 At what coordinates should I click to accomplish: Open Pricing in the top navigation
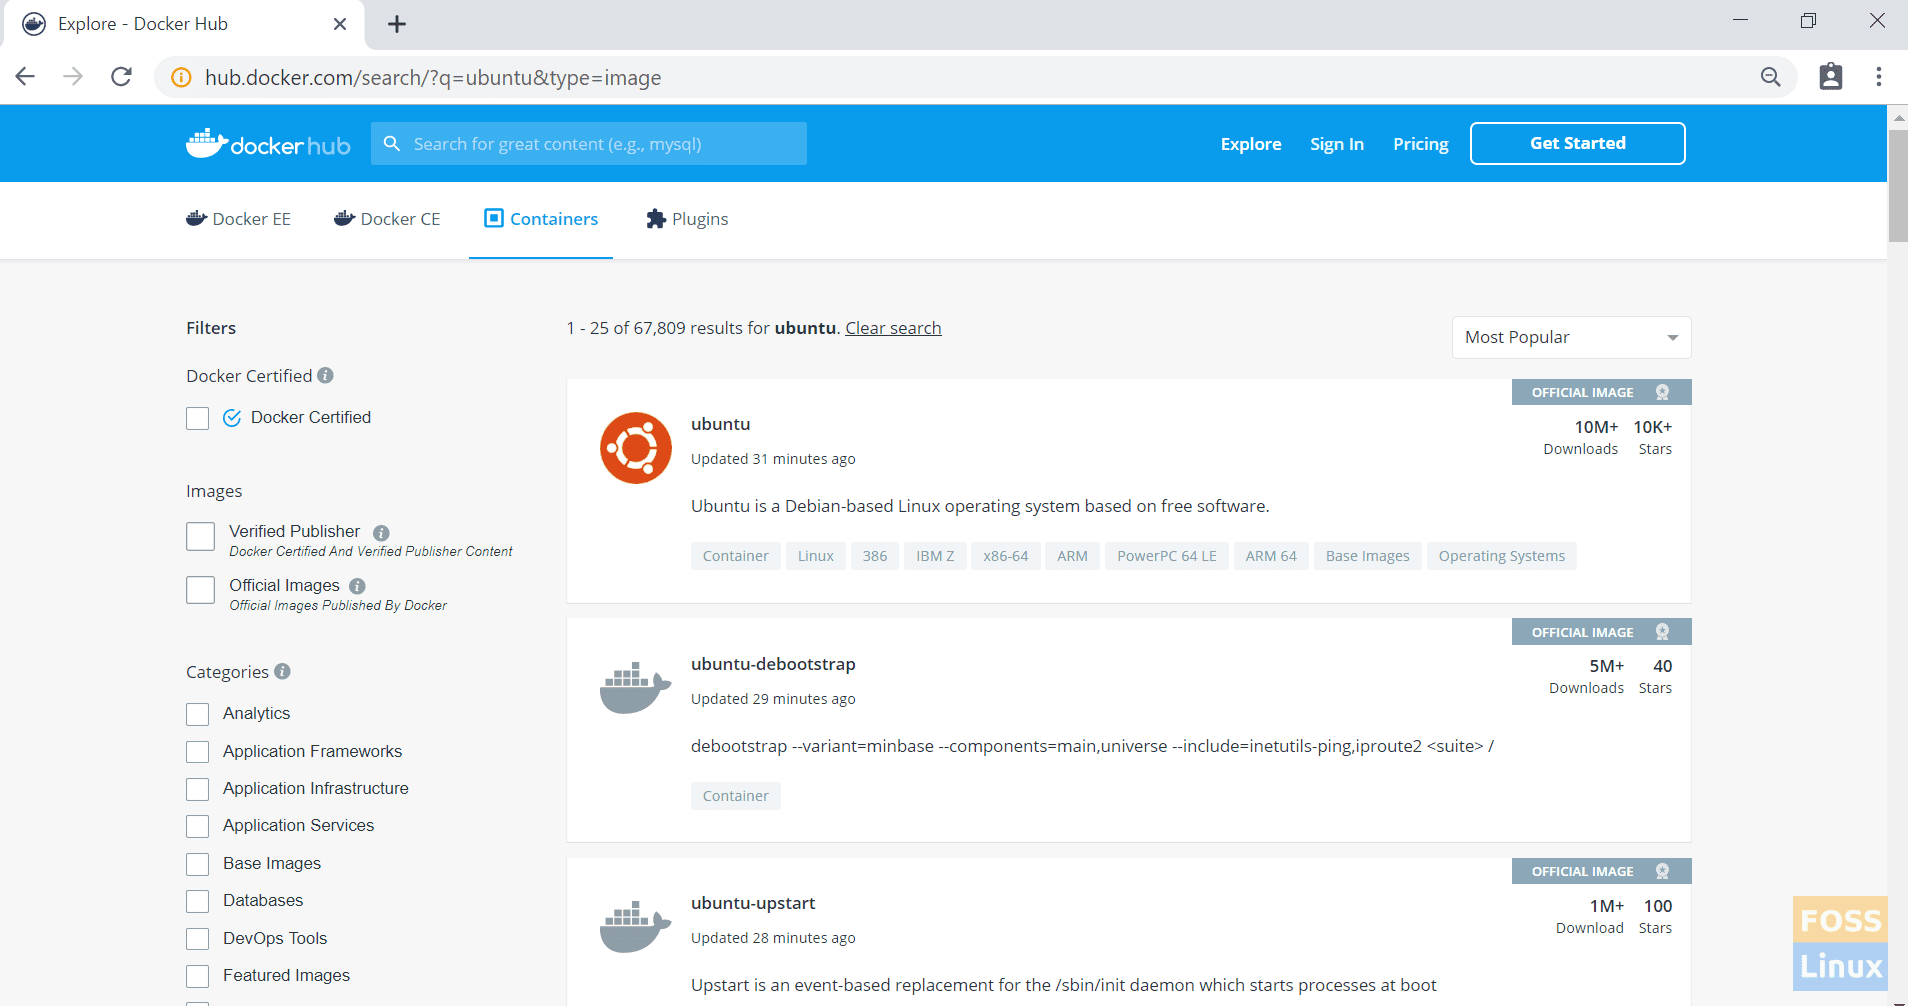pos(1421,144)
